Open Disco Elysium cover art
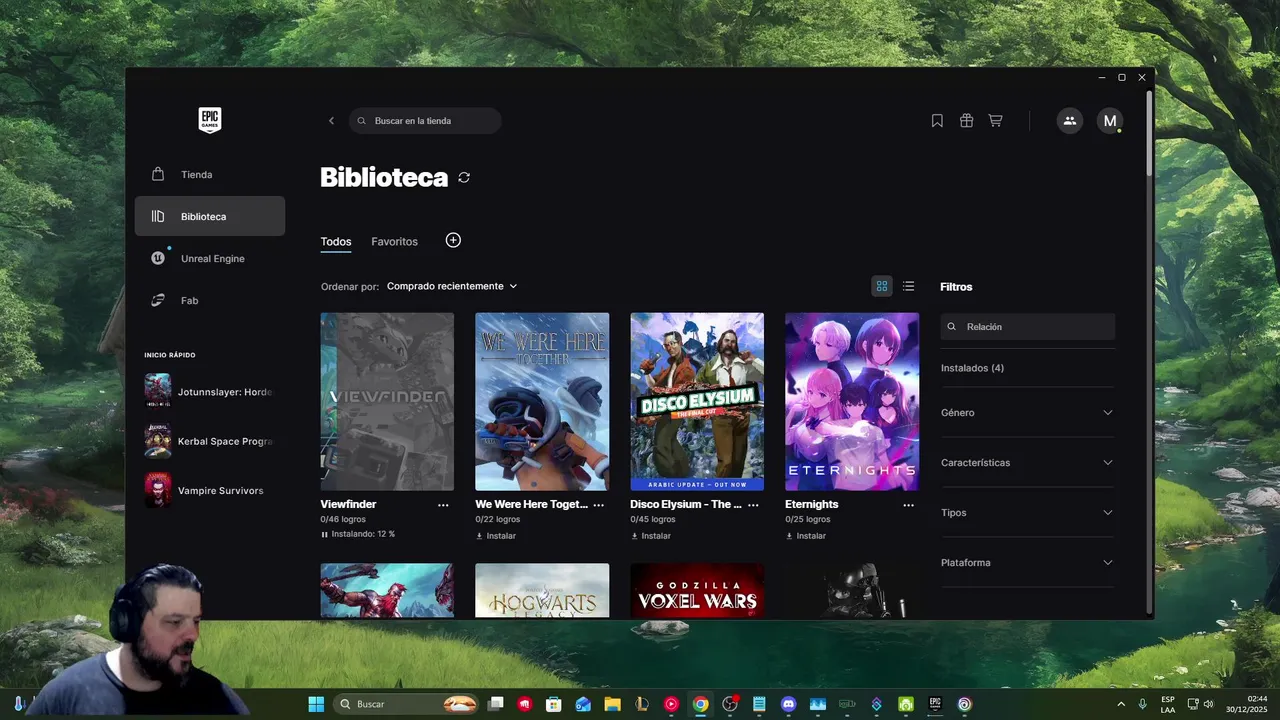 (697, 402)
